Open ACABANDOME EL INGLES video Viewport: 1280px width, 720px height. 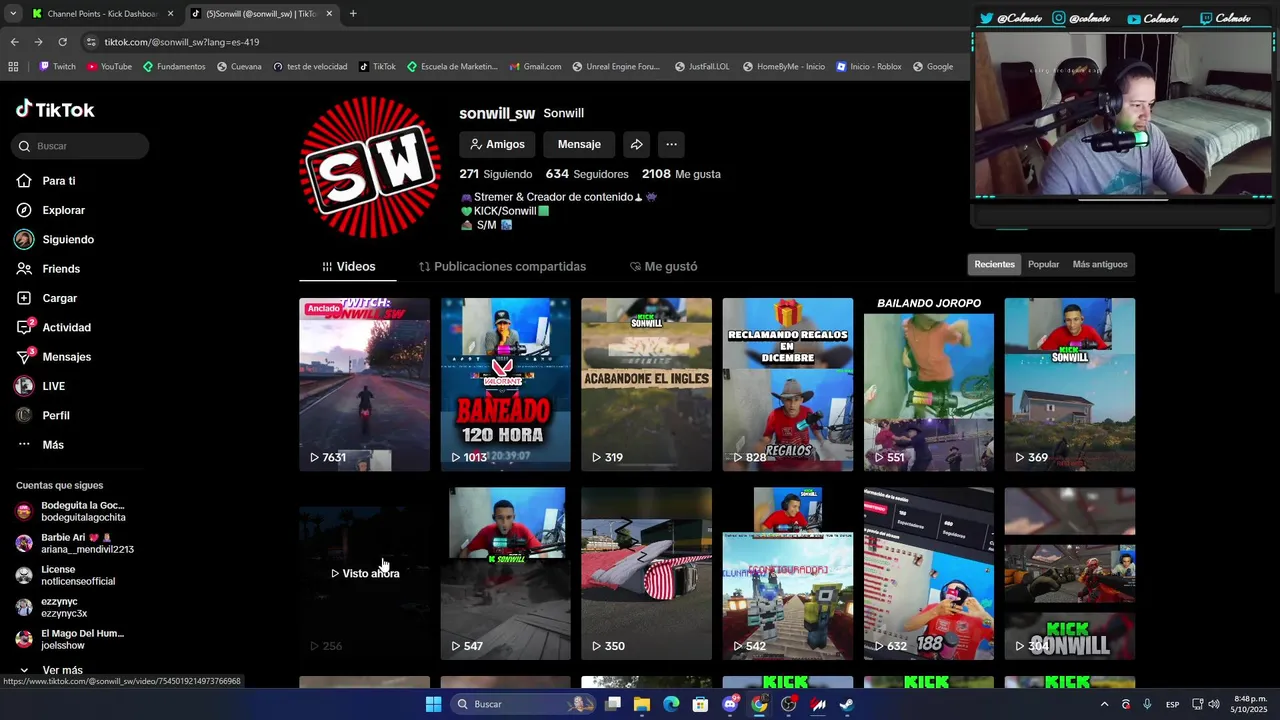(646, 384)
